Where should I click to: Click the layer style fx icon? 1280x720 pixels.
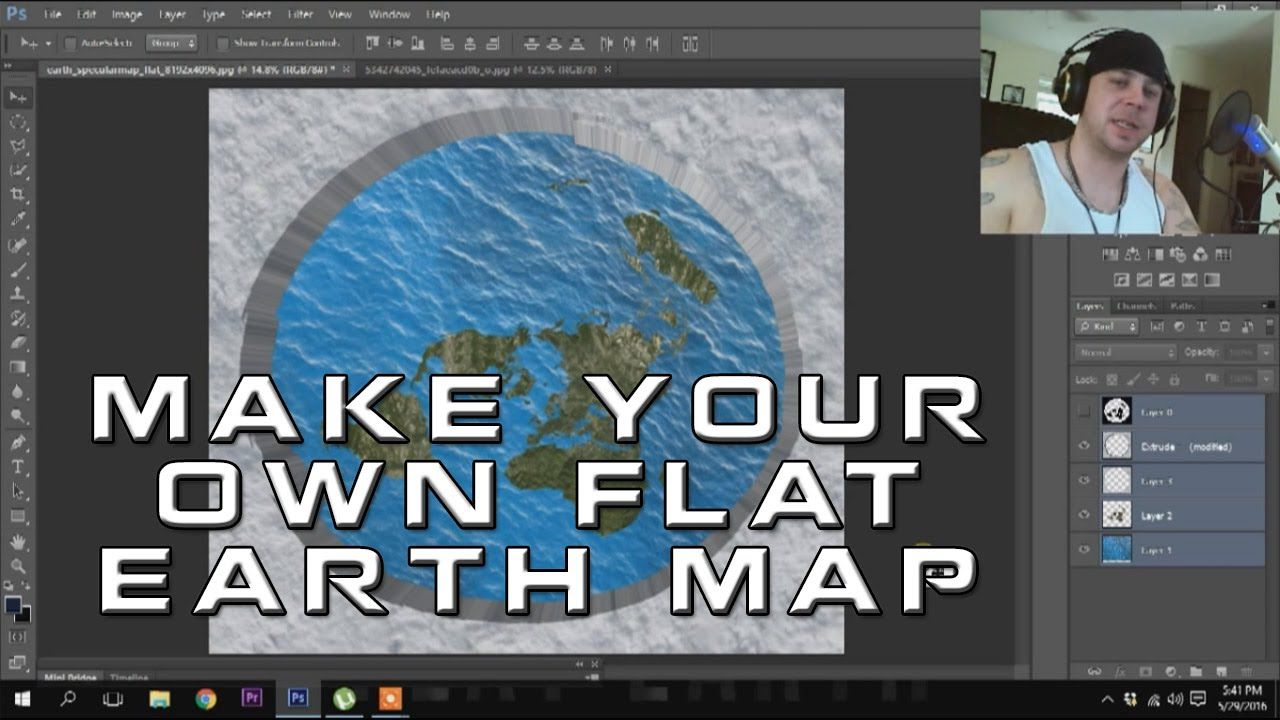click(1120, 671)
